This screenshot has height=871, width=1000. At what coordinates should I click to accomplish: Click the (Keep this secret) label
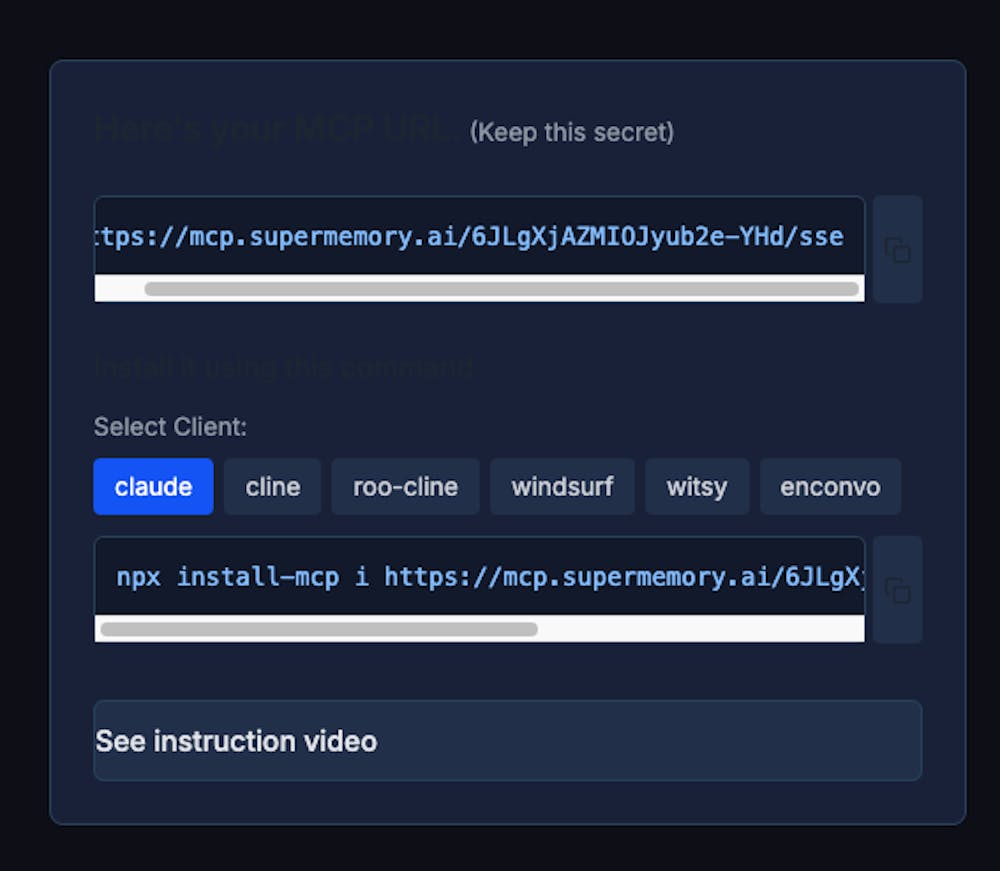tap(572, 132)
